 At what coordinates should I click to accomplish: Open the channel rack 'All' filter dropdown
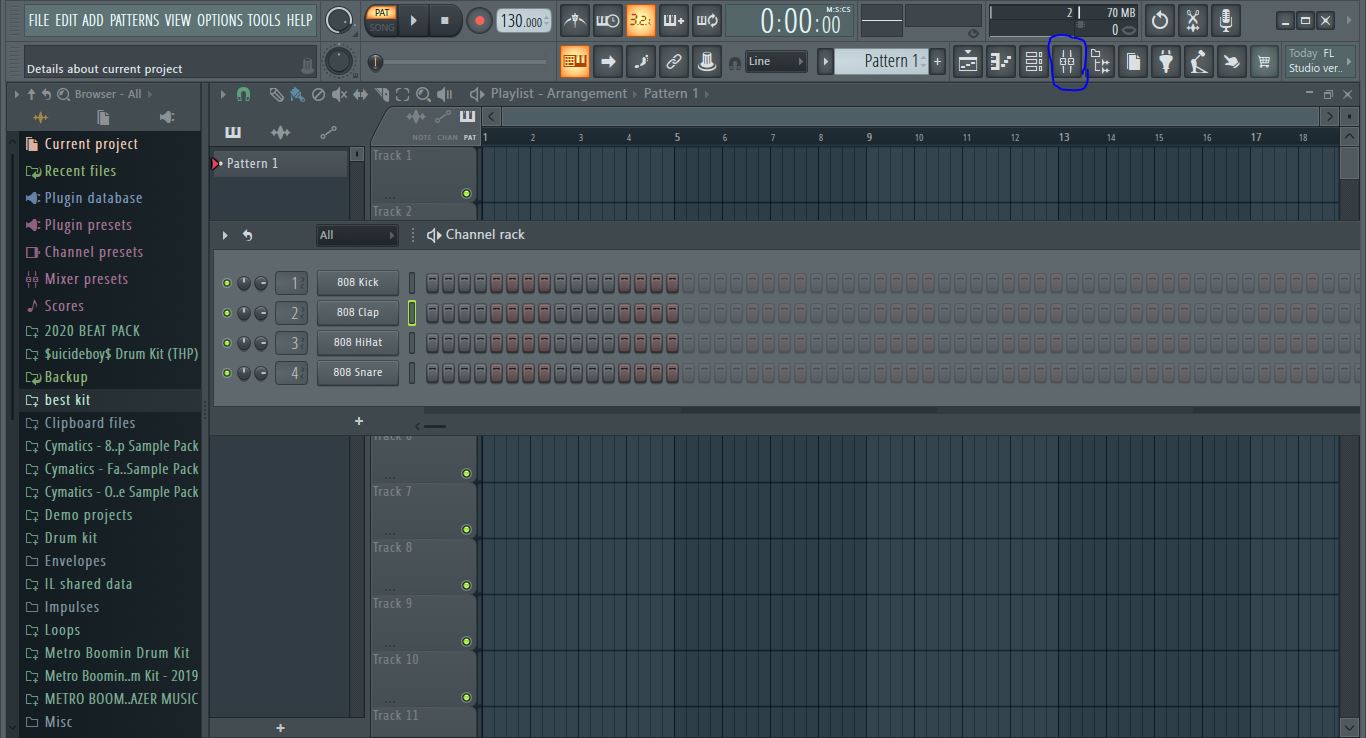tap(356, 236)
